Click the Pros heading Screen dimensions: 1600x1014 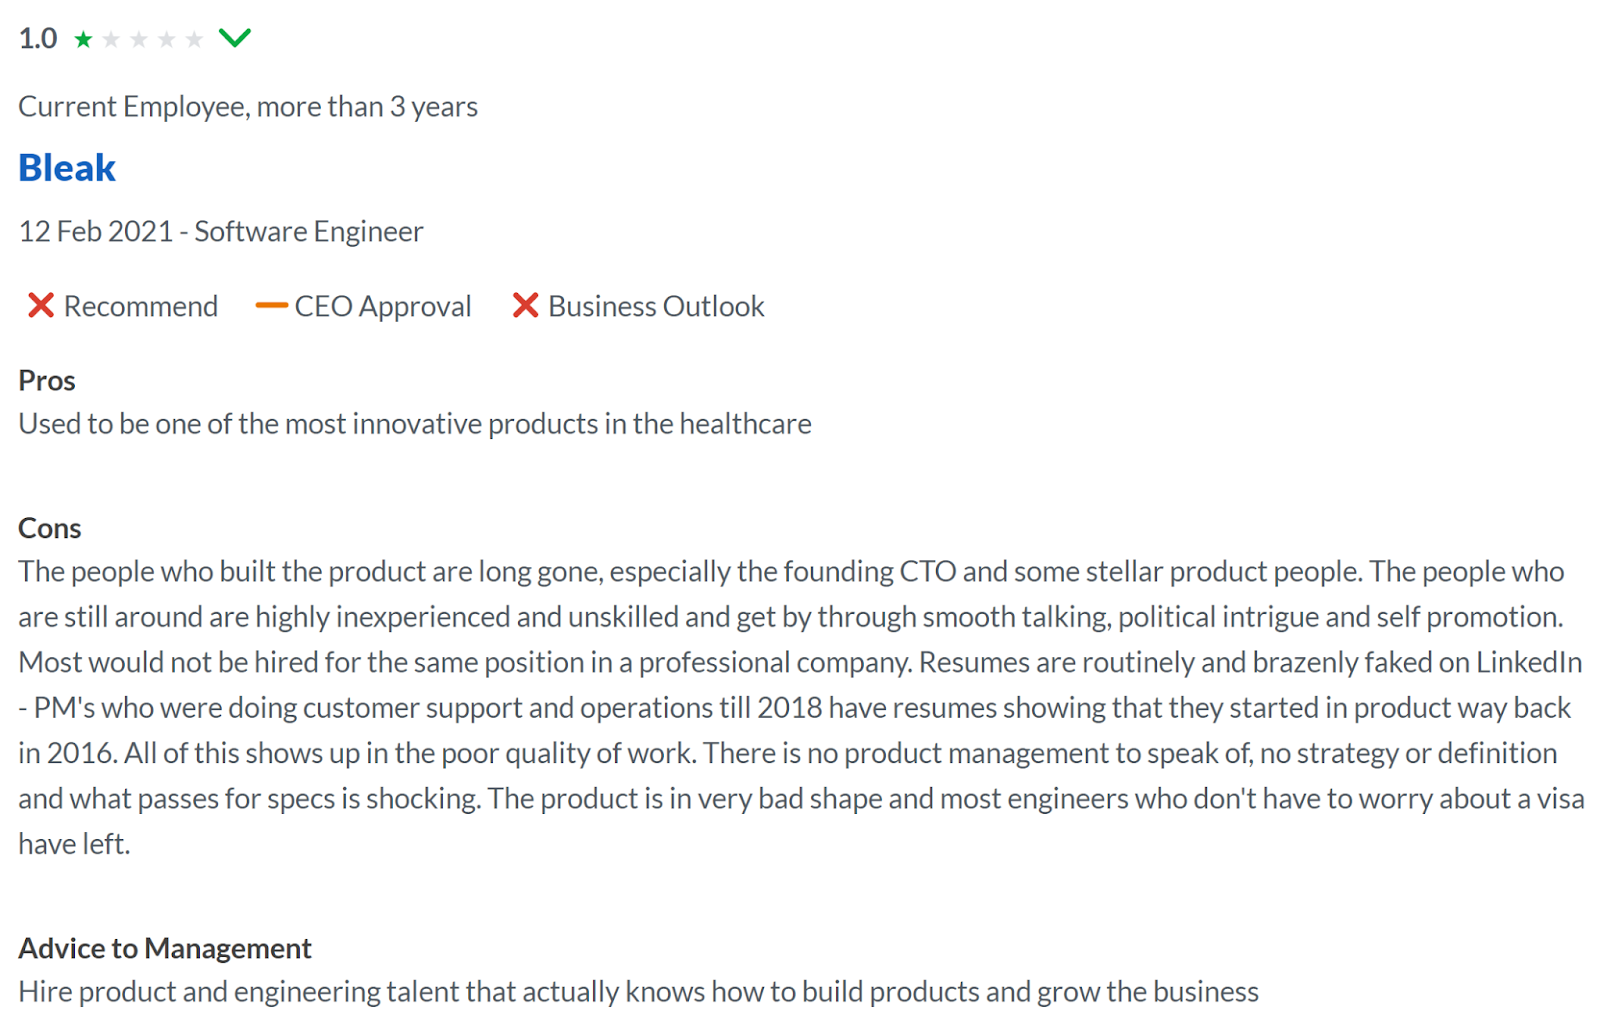[47, 380]
